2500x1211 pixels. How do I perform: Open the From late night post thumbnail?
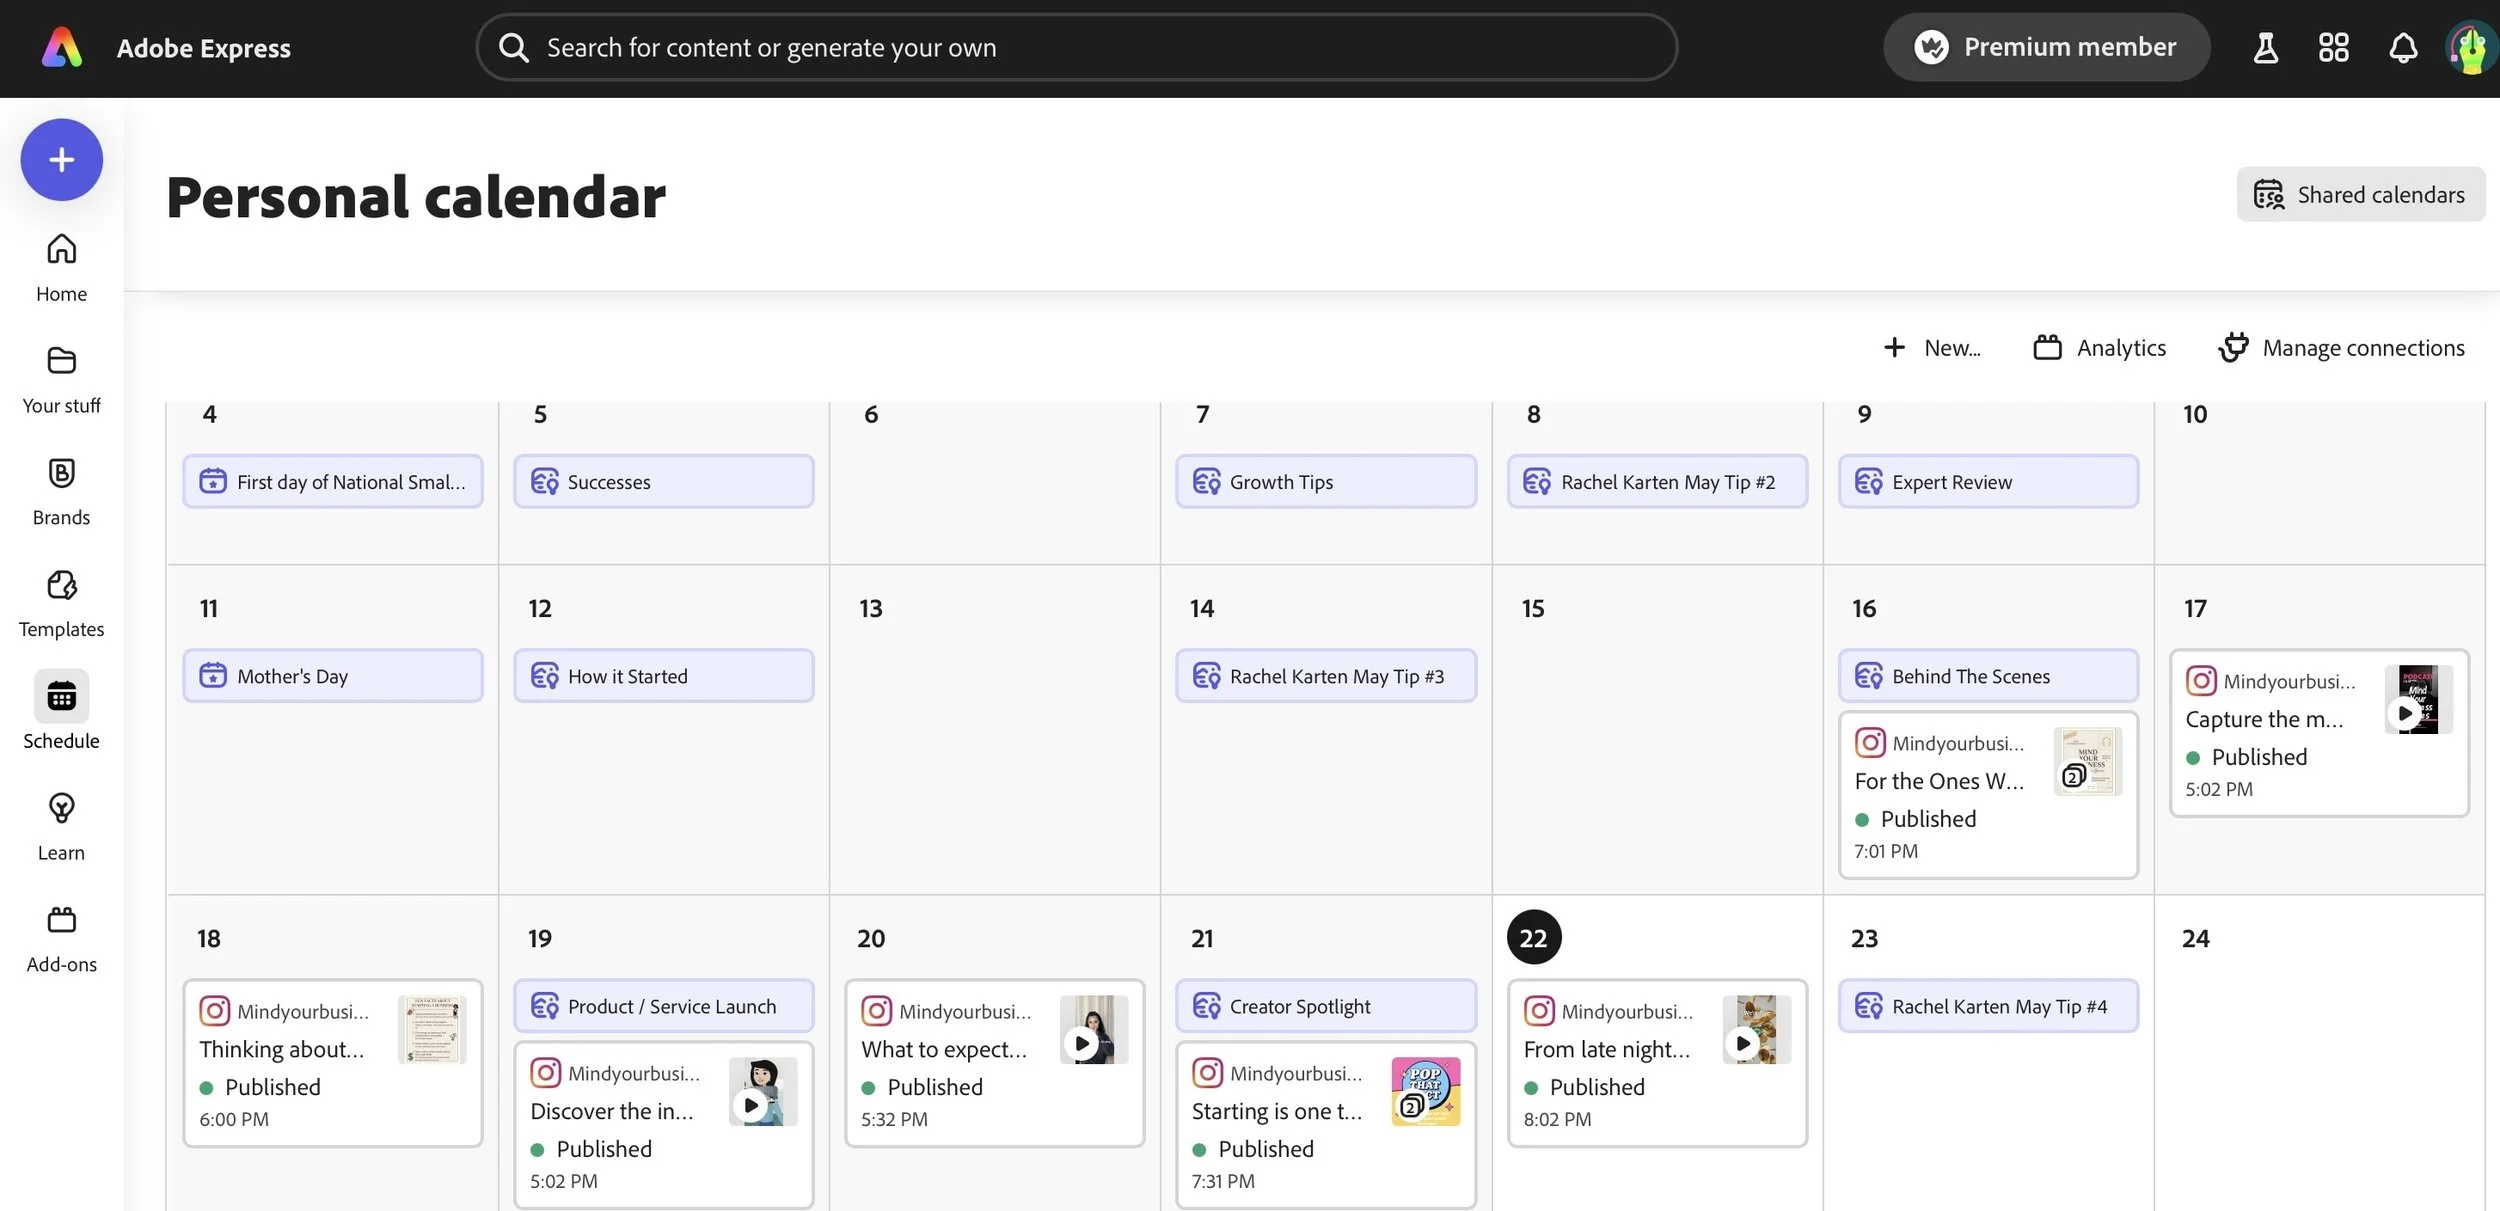[1756, 1029]
